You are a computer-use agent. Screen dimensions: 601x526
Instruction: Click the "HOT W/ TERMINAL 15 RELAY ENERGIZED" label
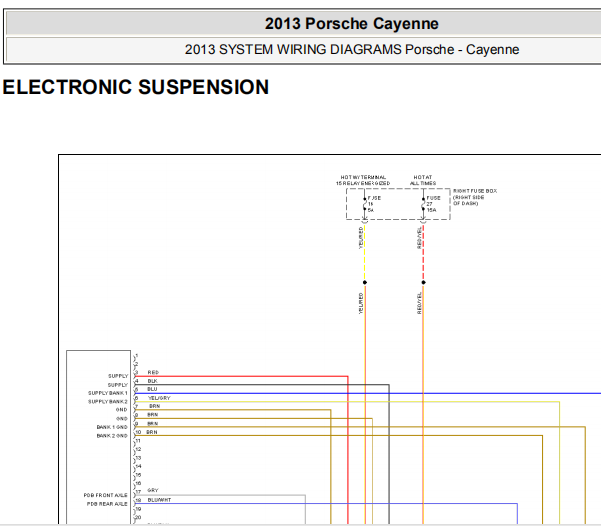363,180
